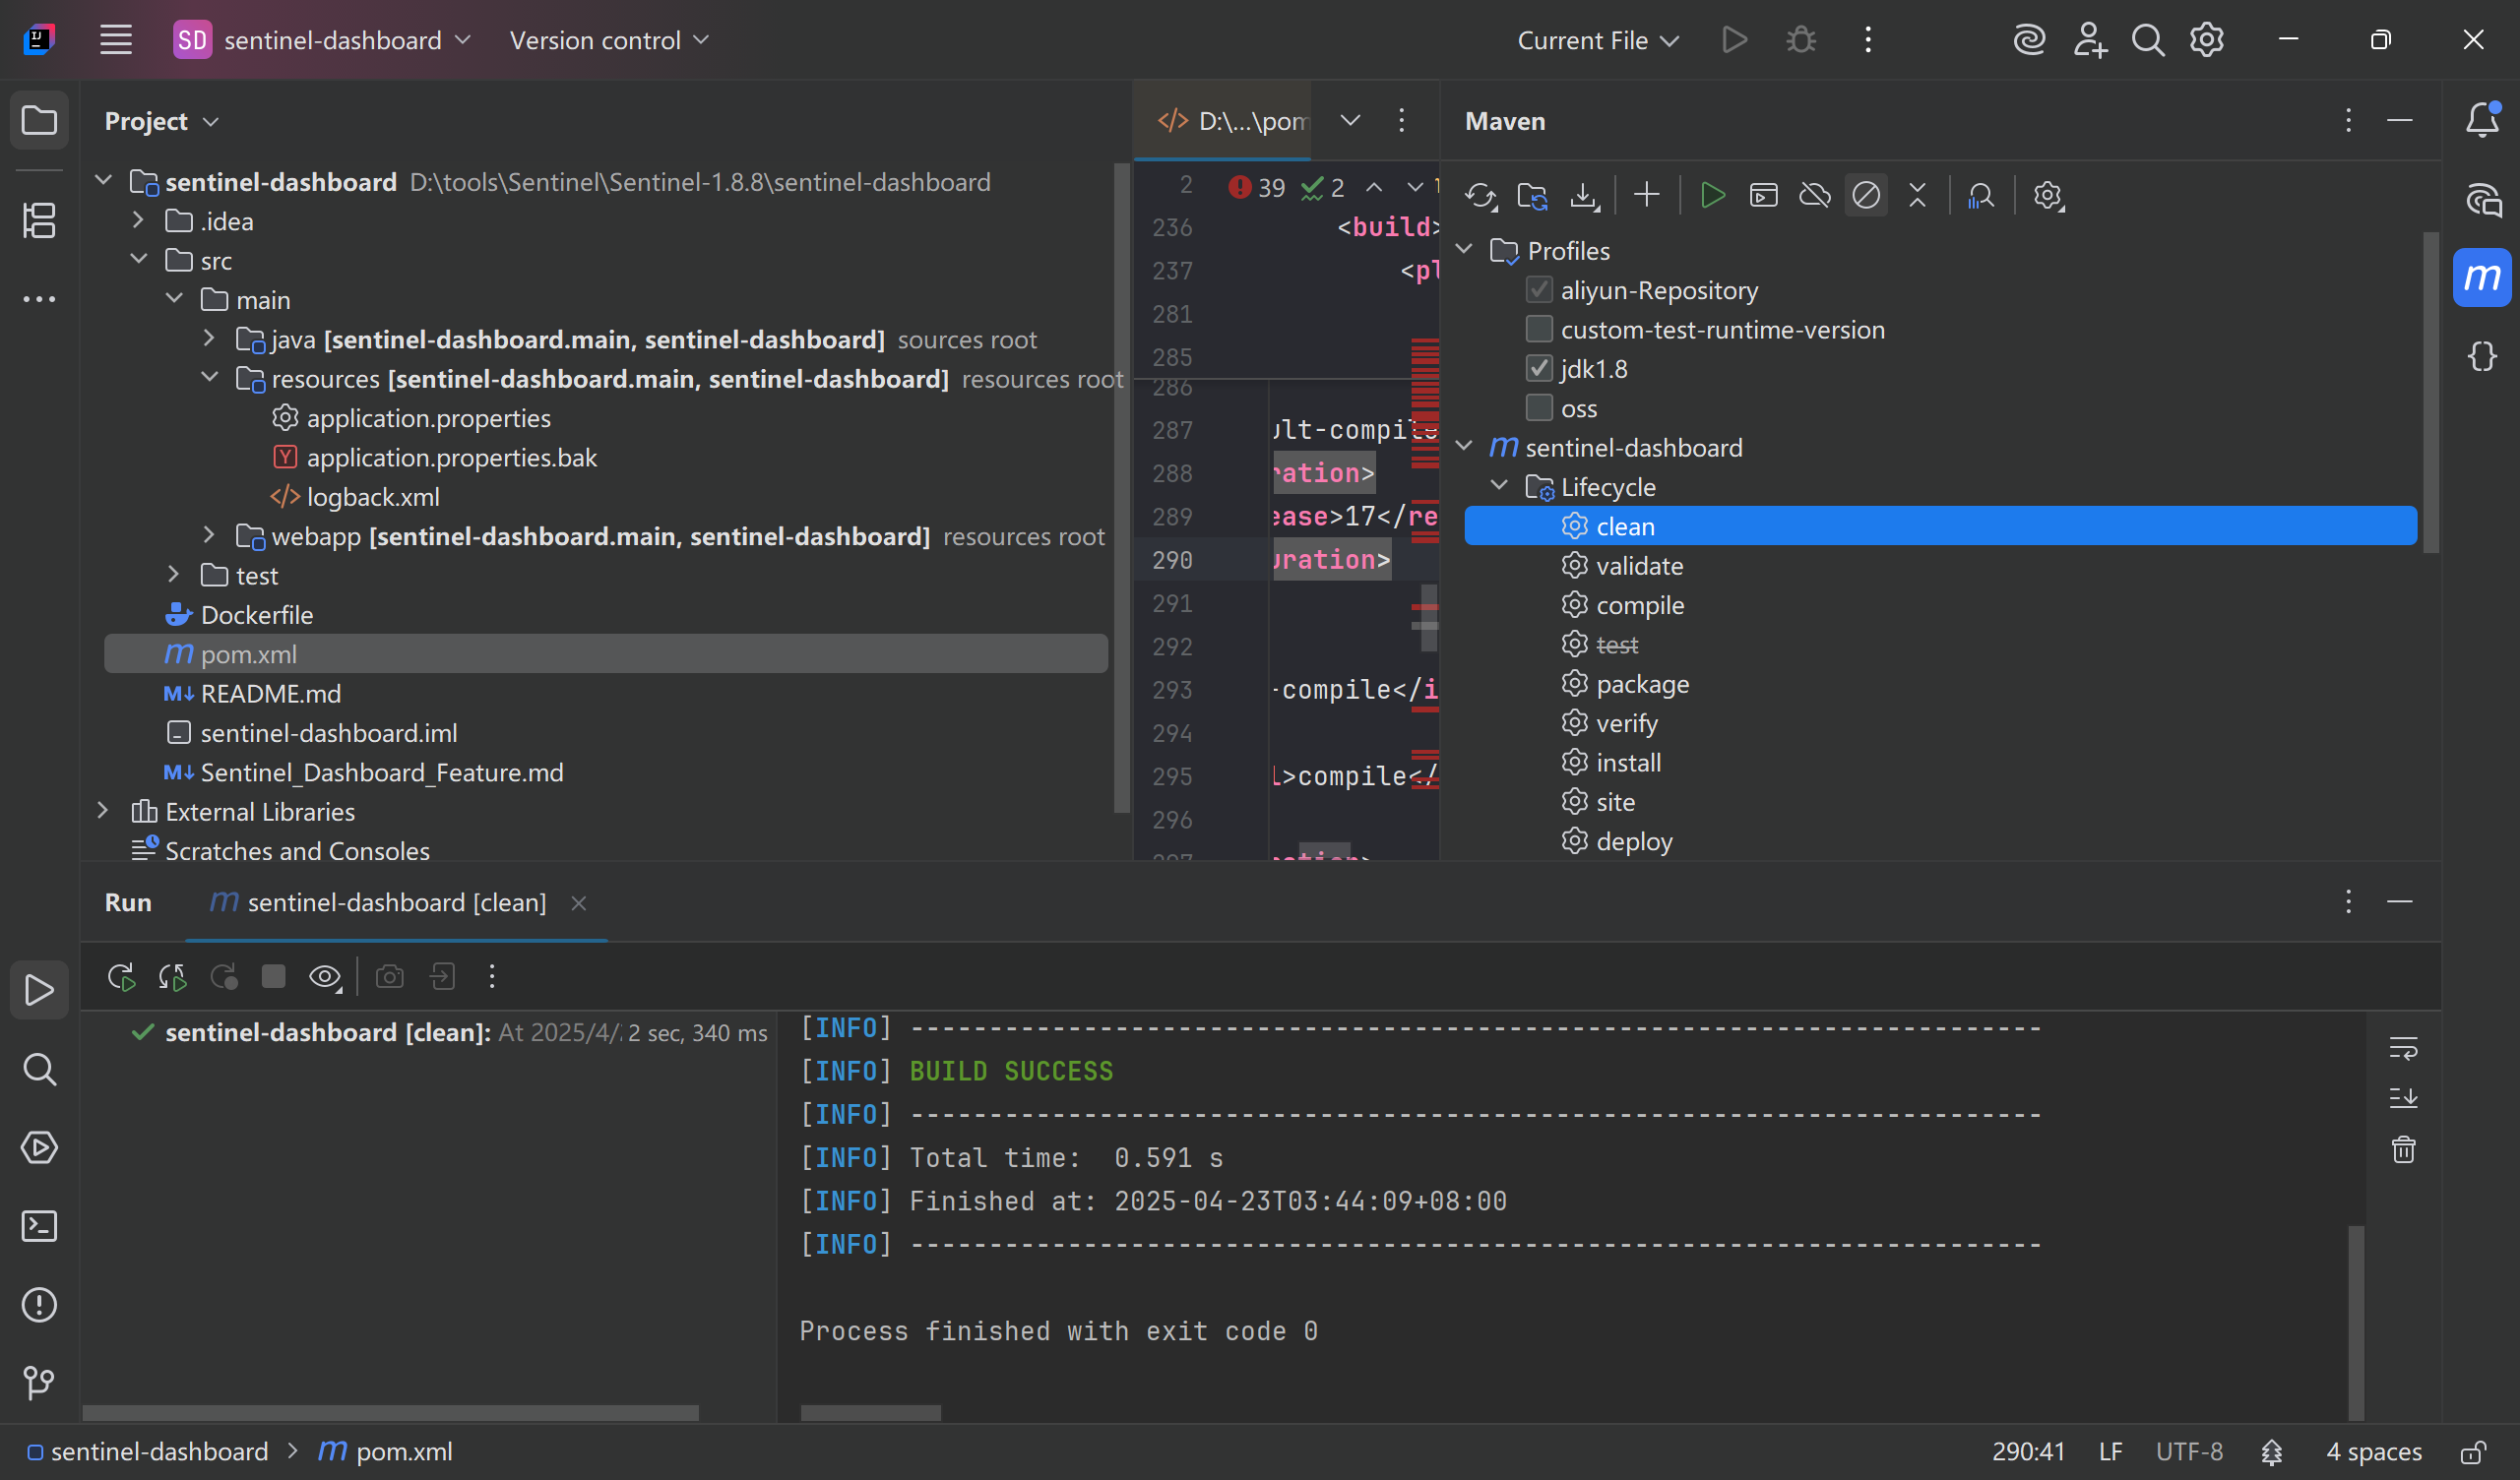Open the Version control menu
The width and height of the screenshot is (2520, 1480).
click(x=608, y=40)
